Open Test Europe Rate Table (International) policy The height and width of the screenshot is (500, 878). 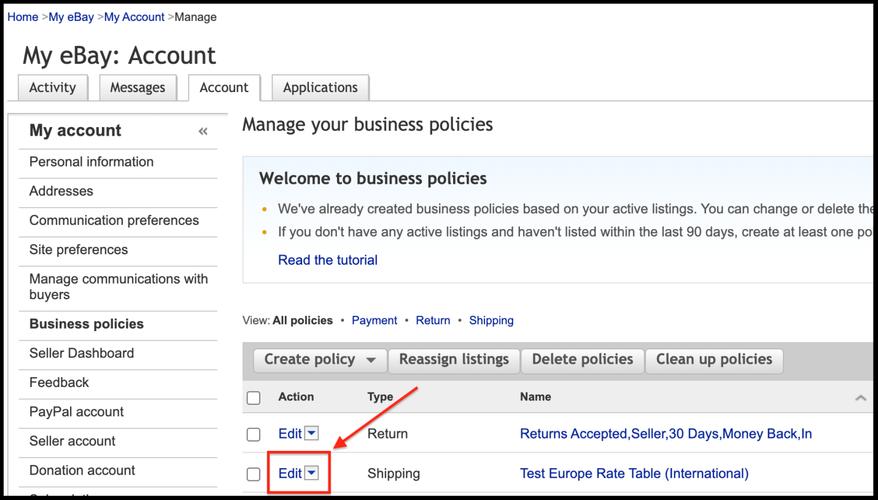click(x=634, y=474)
